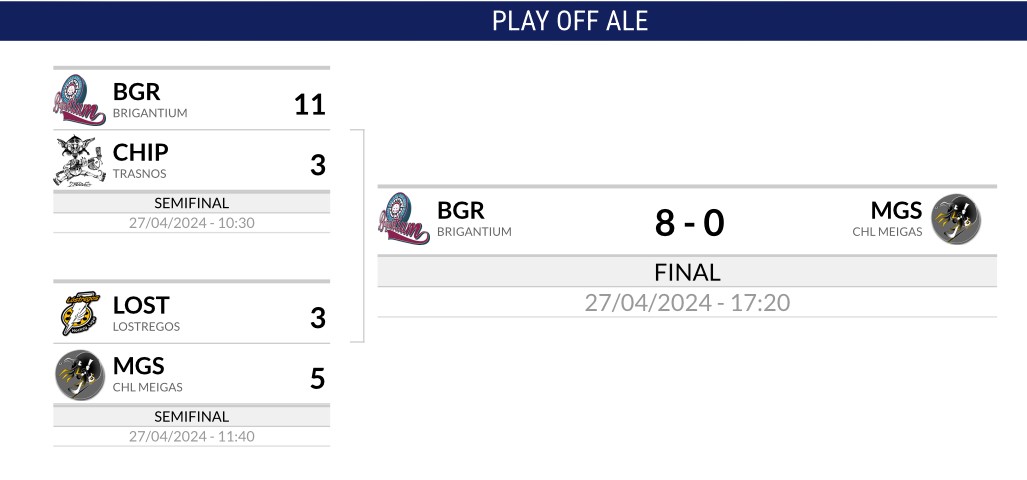
Task: Click the score 11 for Brigantium
Action: pos(309,104)
